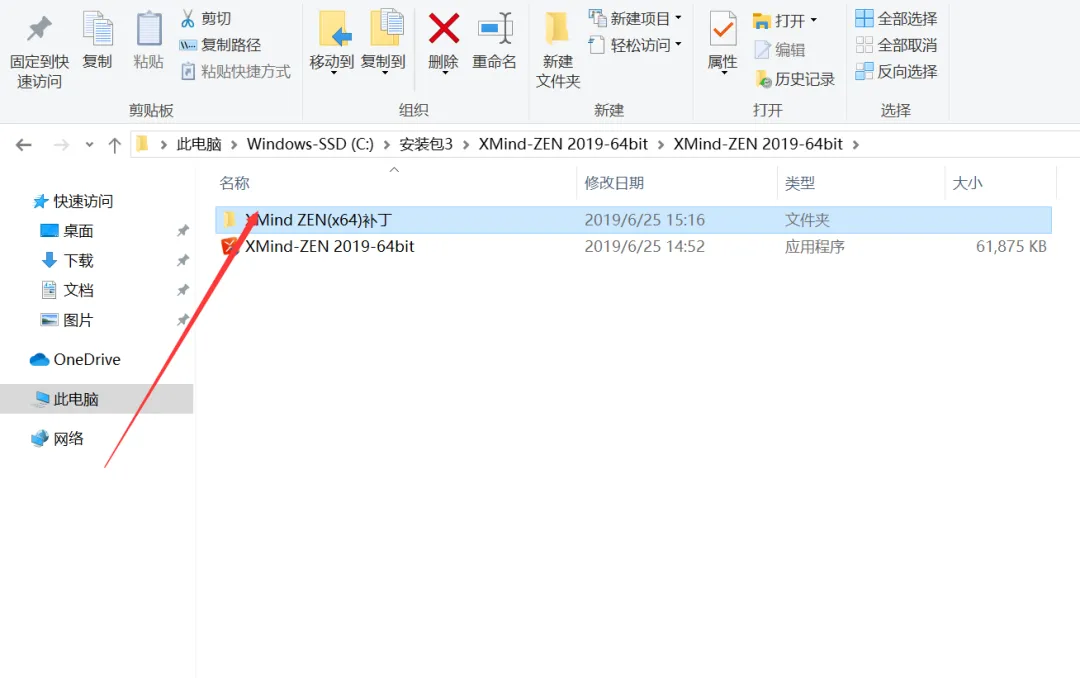
Task: Click Select none in ribbon
Action: 896,45
